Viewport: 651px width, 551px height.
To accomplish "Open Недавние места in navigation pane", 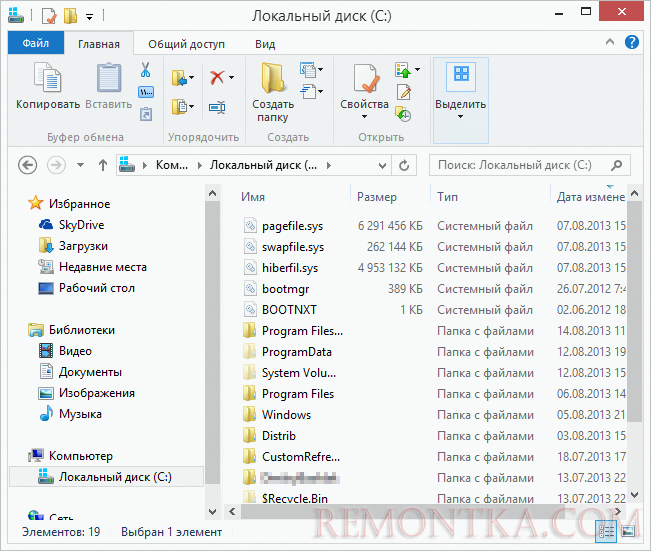I will [103, 267].
